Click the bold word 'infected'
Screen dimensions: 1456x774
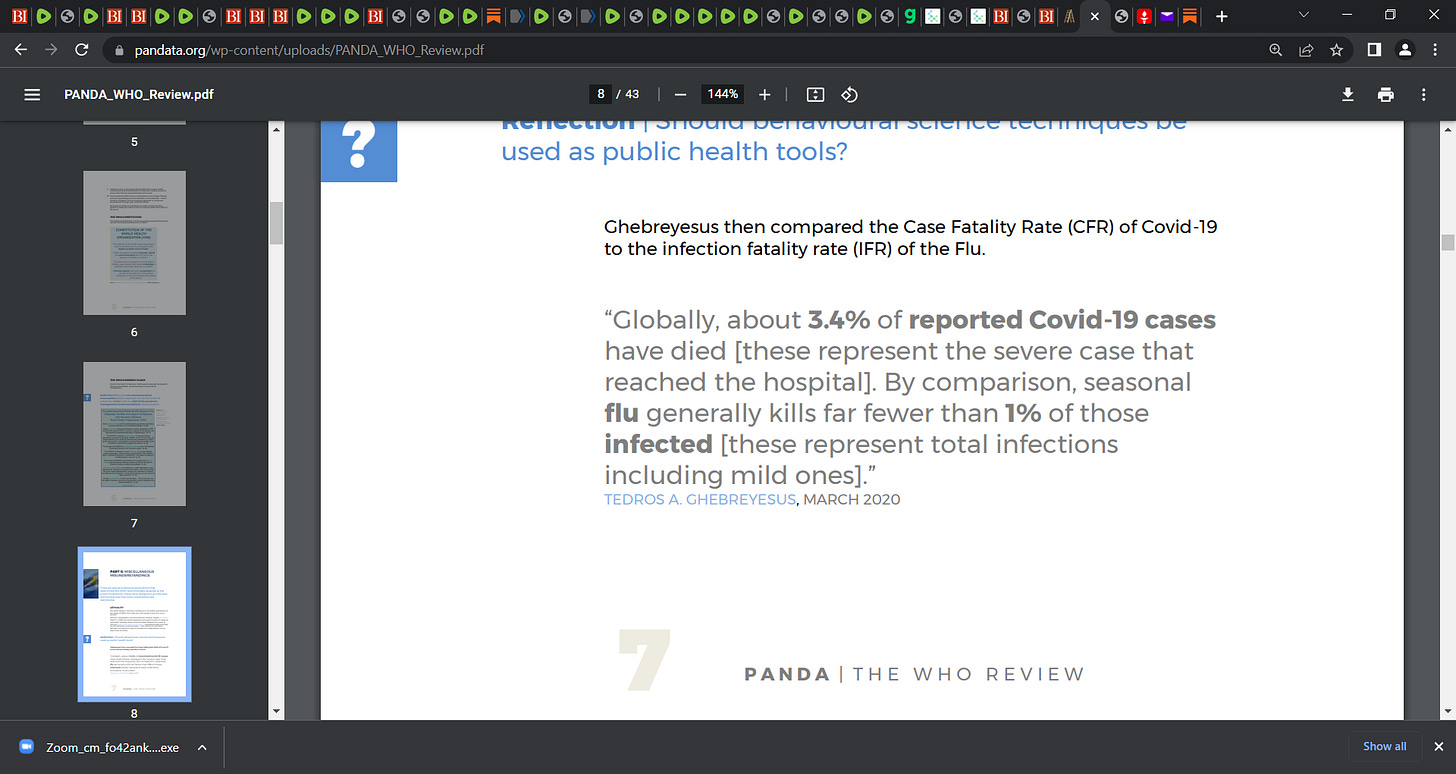pos(658,444)
